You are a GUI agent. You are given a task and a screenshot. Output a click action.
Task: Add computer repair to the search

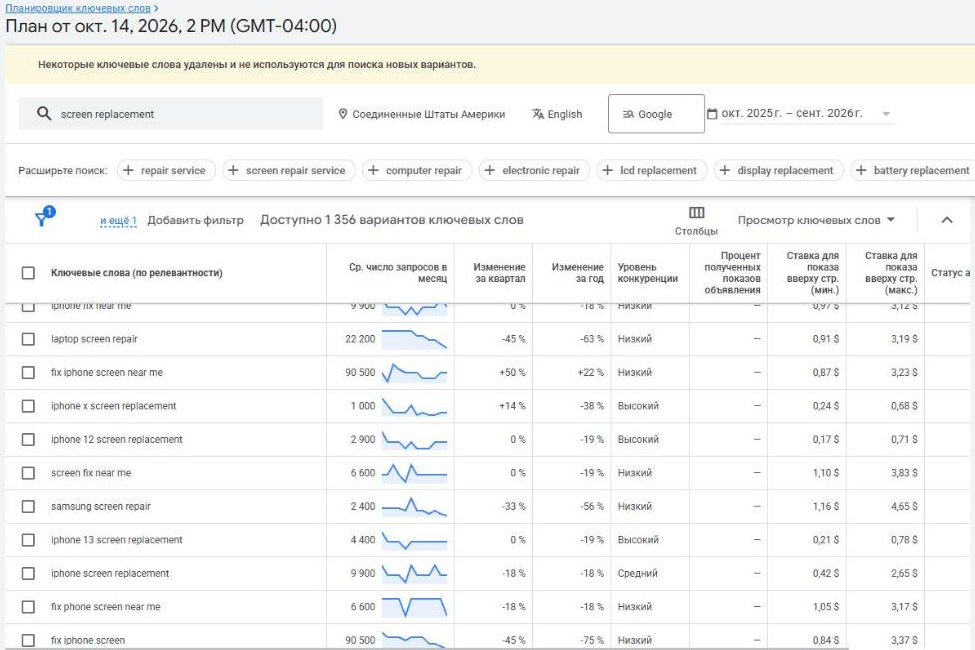417,170
